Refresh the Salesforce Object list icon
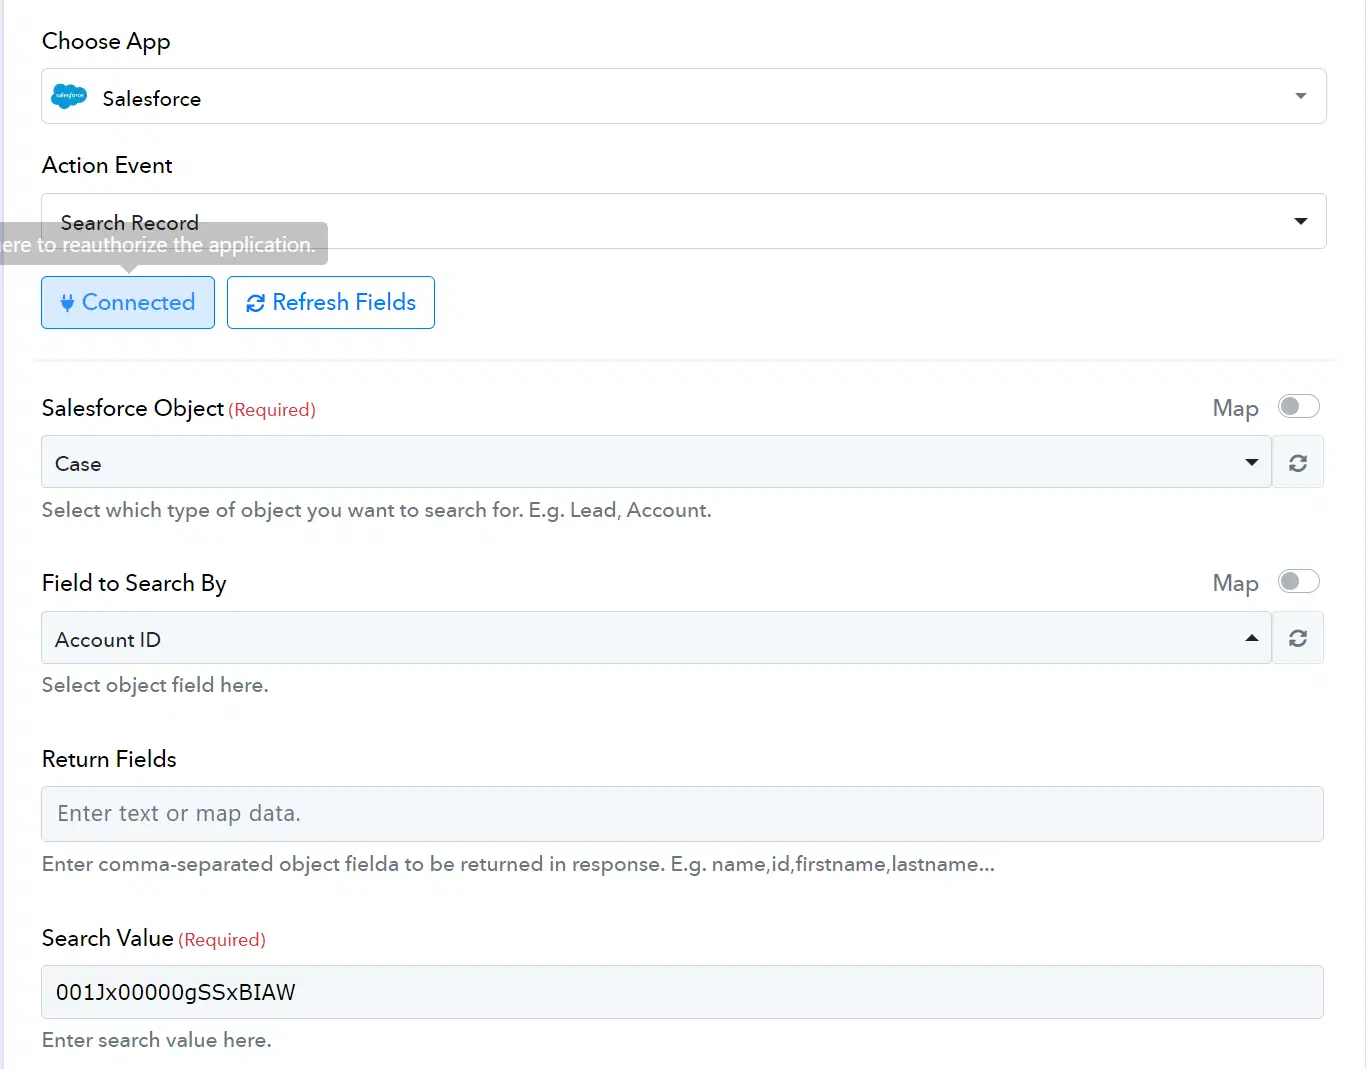The width and height of the screenshot is (1366, 1069). point(1298,463)
